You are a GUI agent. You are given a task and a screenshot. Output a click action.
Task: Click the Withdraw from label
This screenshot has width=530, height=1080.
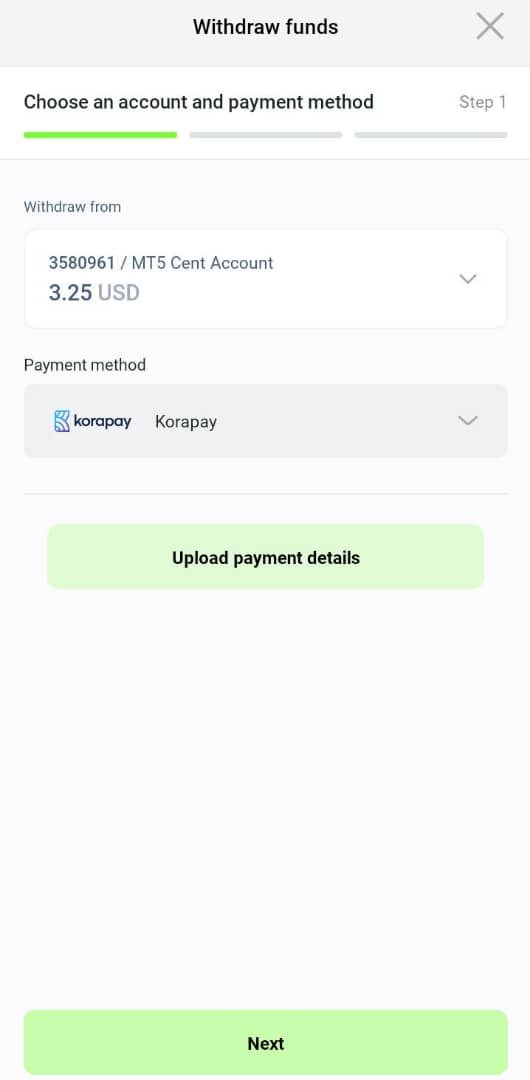[72, 207]
